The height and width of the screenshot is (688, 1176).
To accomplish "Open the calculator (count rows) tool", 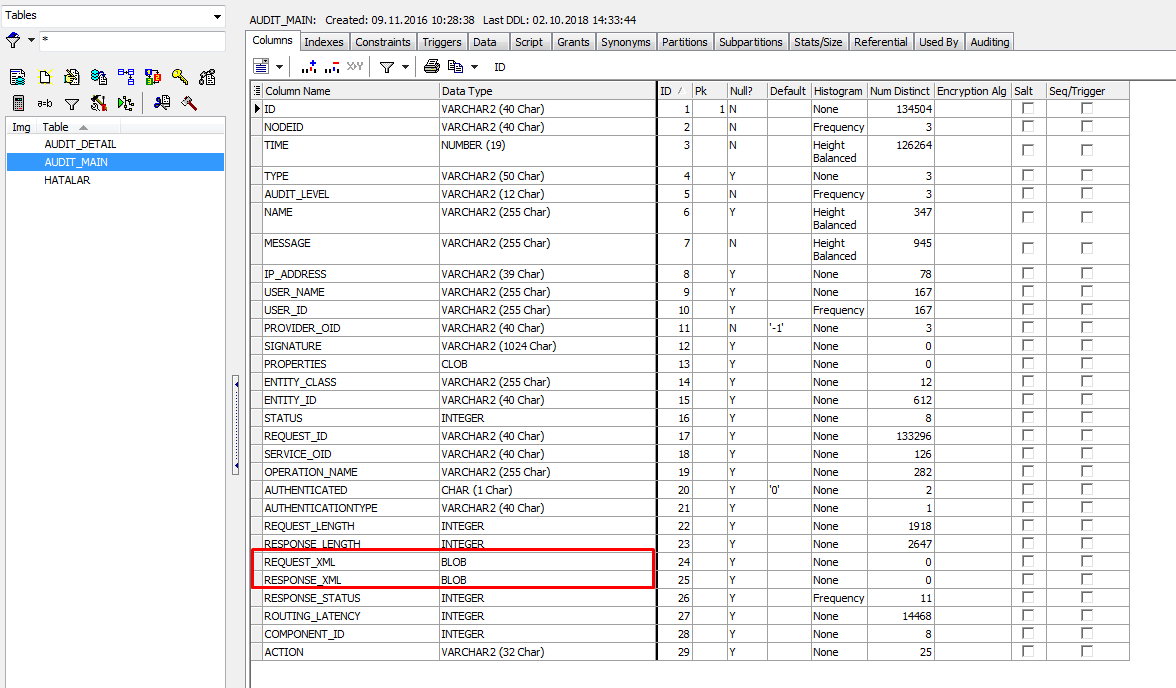I will pyautogui.click(x=18, y=103).
